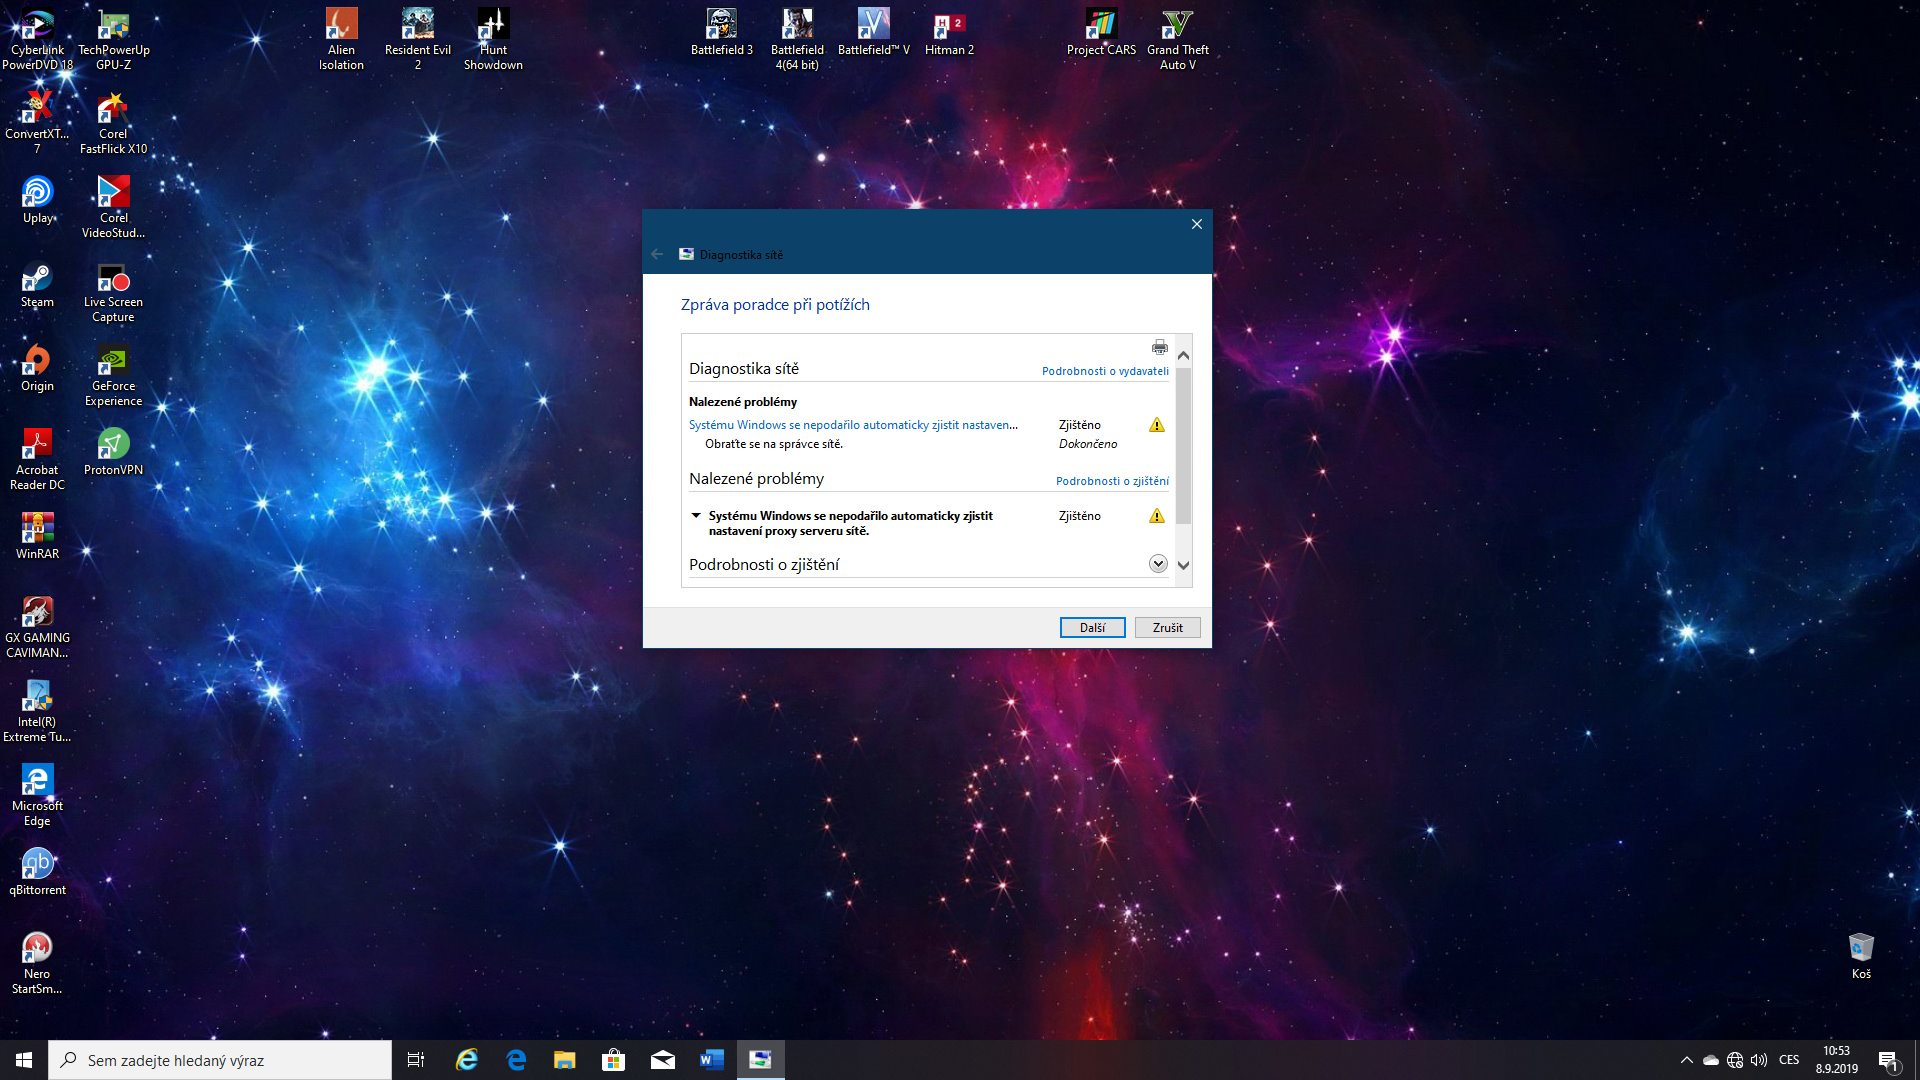Click the back arrow in the troubleshooter window
Image resolution: width=1920 pixels, height=1080 pixels.
click(x=657, y=254)
